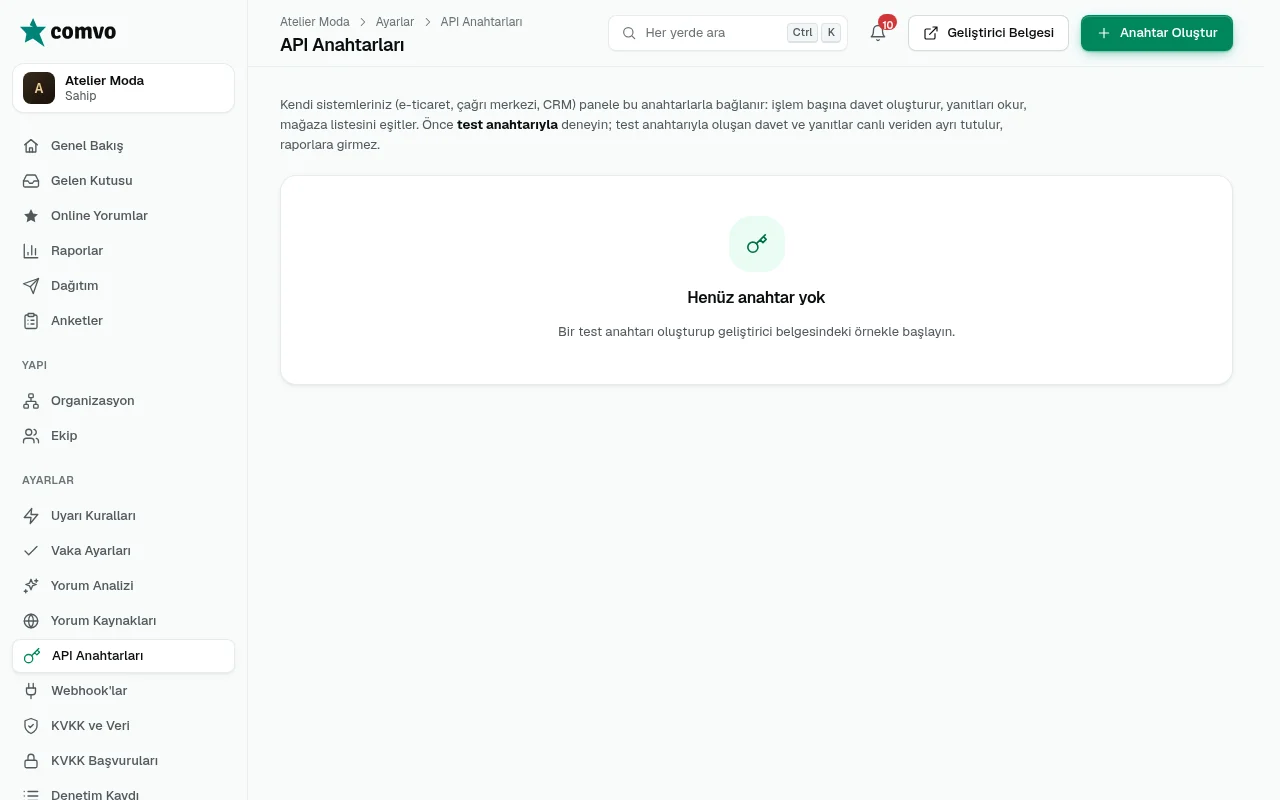Image resolution: width=1280 pixels, height=800 pixels.
Task: Click the KVKK Başvuruları lock icon
Action: [x=31, y=761]
